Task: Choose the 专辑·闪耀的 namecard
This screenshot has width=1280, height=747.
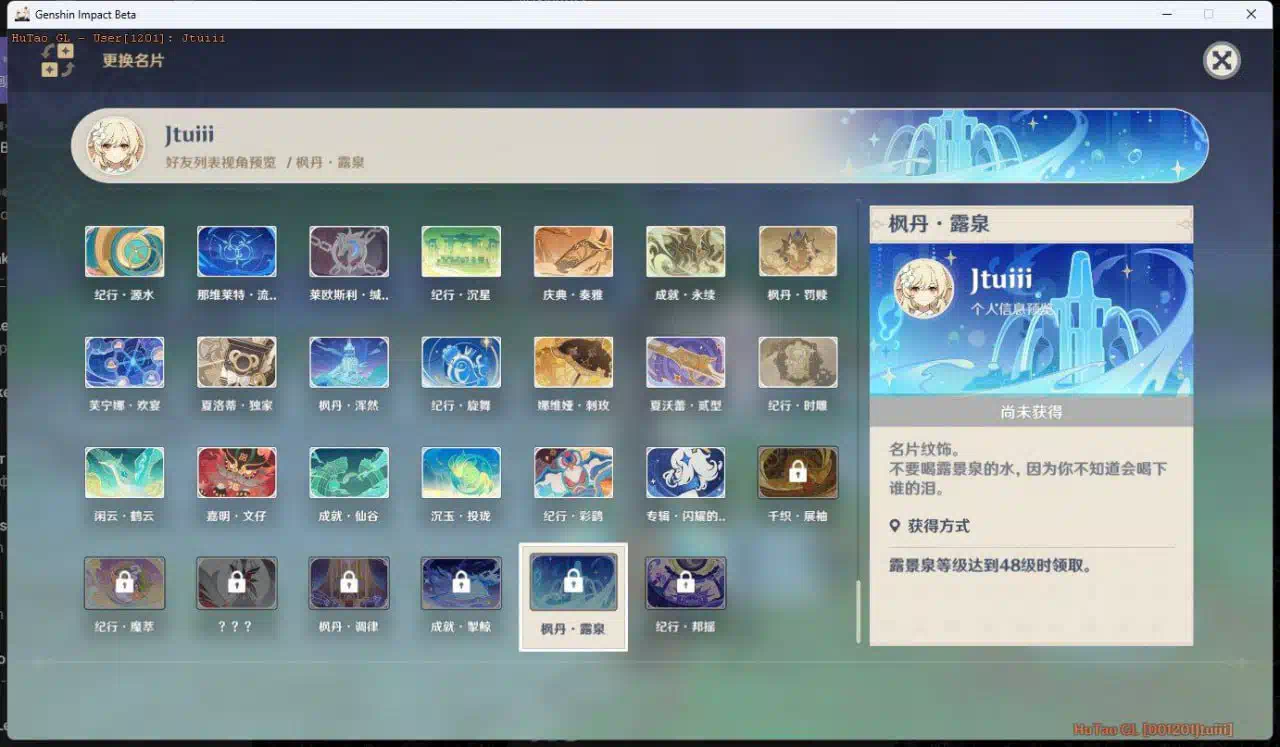Action: 685,472
